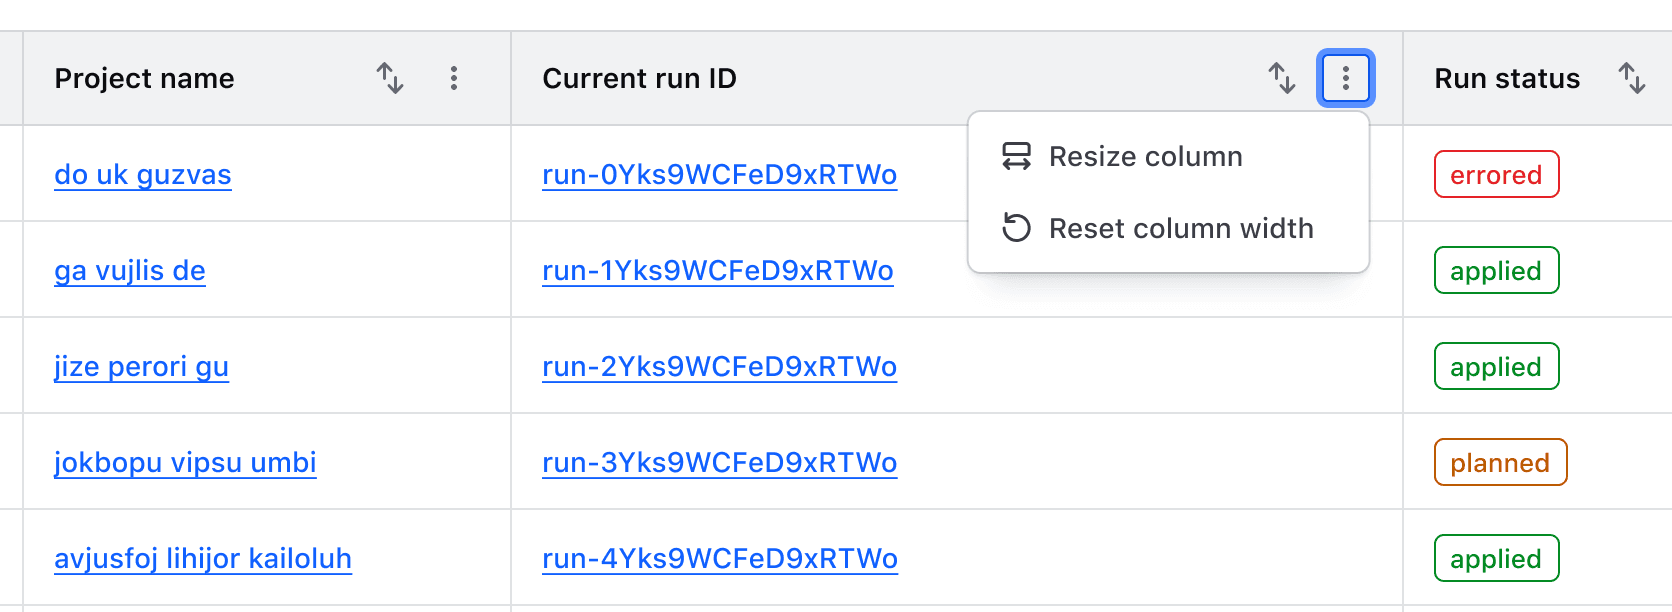Click the orange planned status badge
The height and width of the screenshot is (612, 1672).
[x=1500, y=463]
